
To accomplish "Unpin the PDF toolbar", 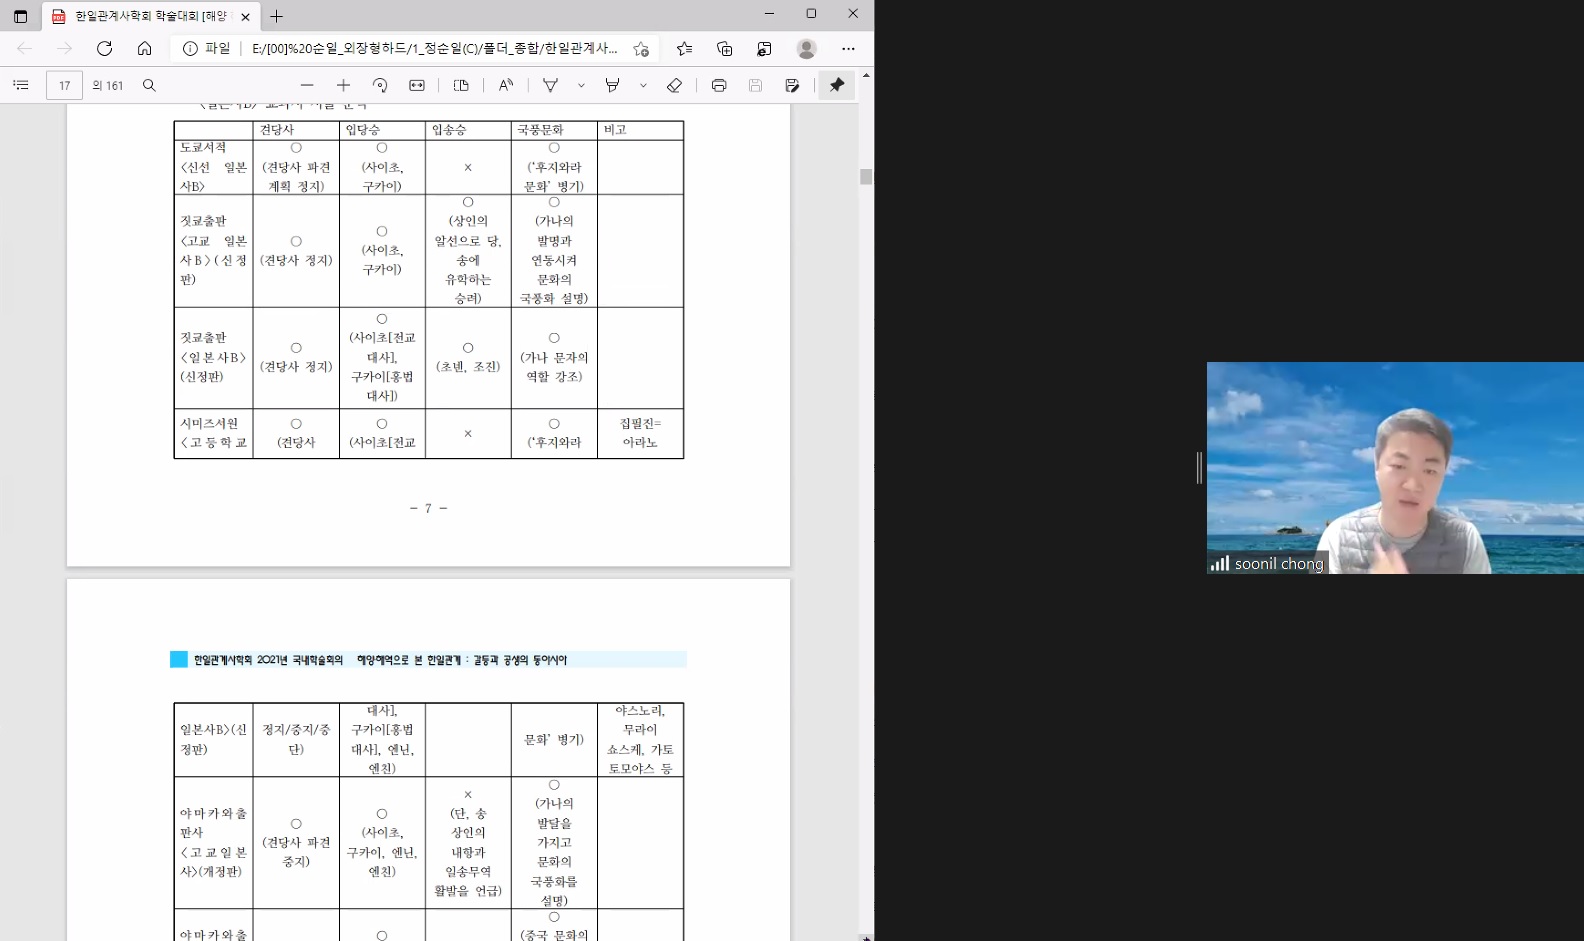I will coord(837,85).
